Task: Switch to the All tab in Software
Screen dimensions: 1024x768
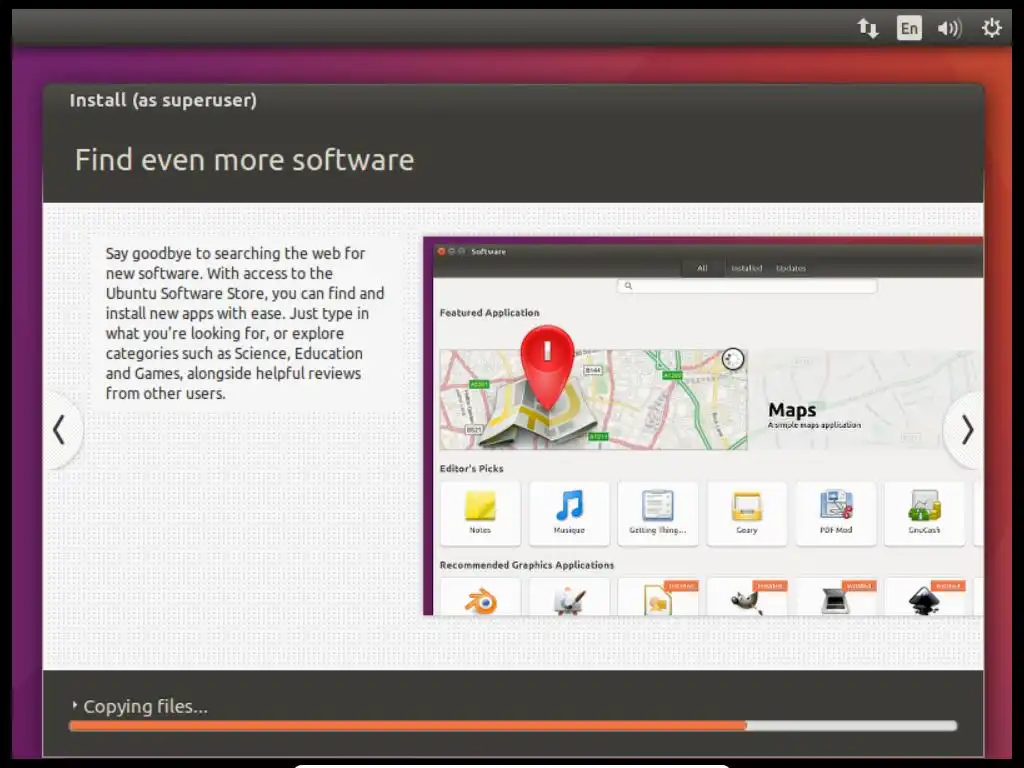Action: (702, 268)
